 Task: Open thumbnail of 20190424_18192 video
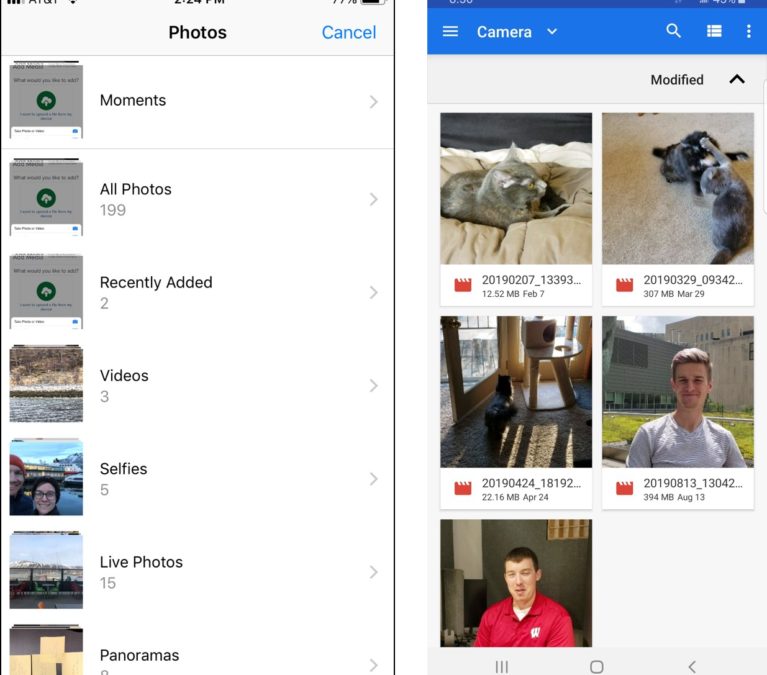(x=516, y=391)
